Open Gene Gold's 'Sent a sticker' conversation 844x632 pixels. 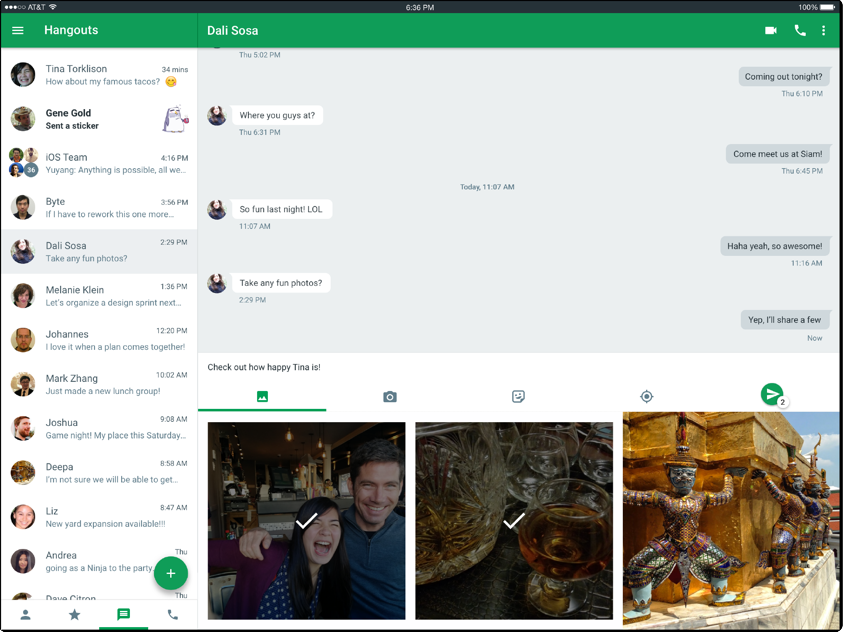(99, 119)
